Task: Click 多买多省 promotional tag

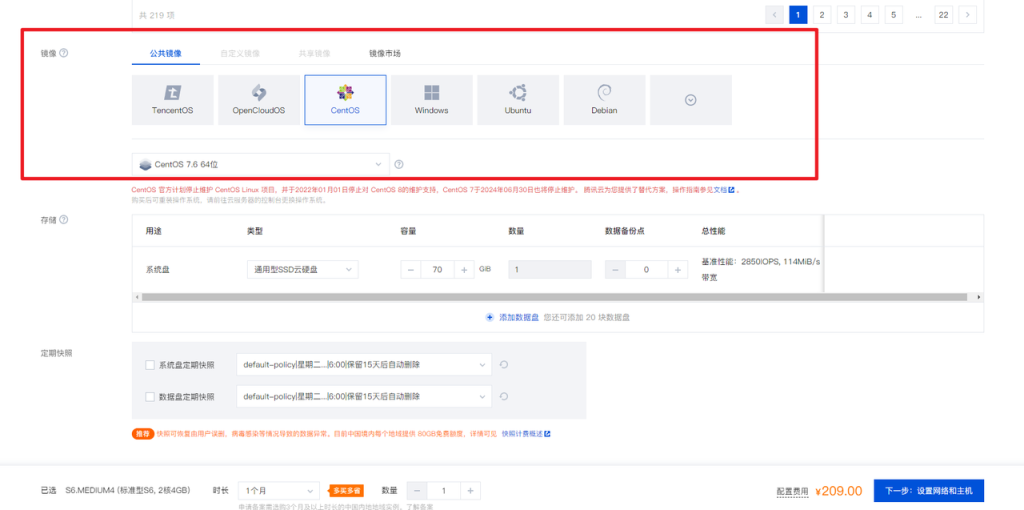Action: (345, 490)
